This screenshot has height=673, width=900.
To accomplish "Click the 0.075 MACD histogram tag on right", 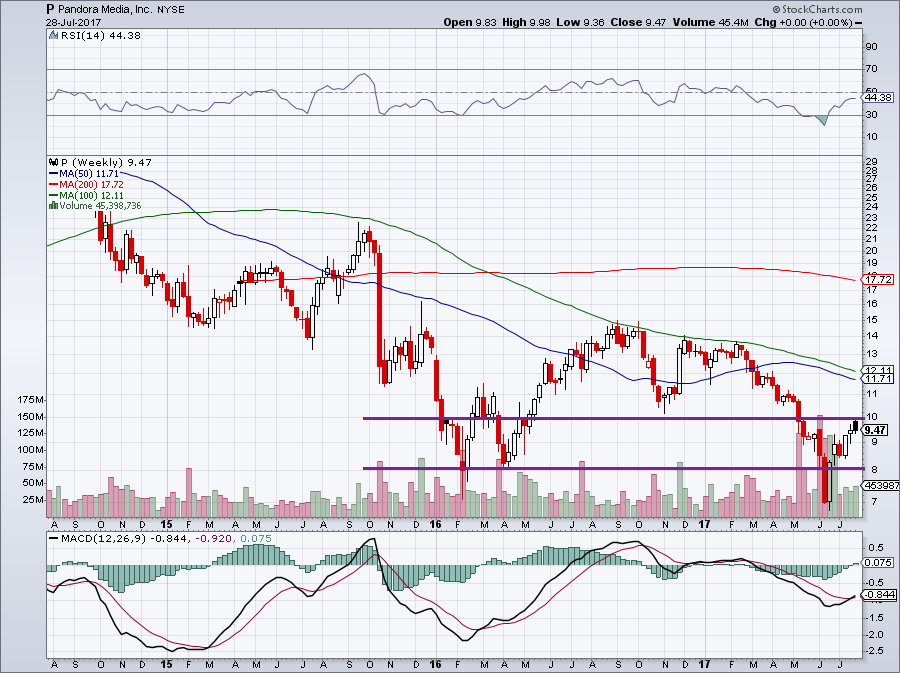I will 878,563.
